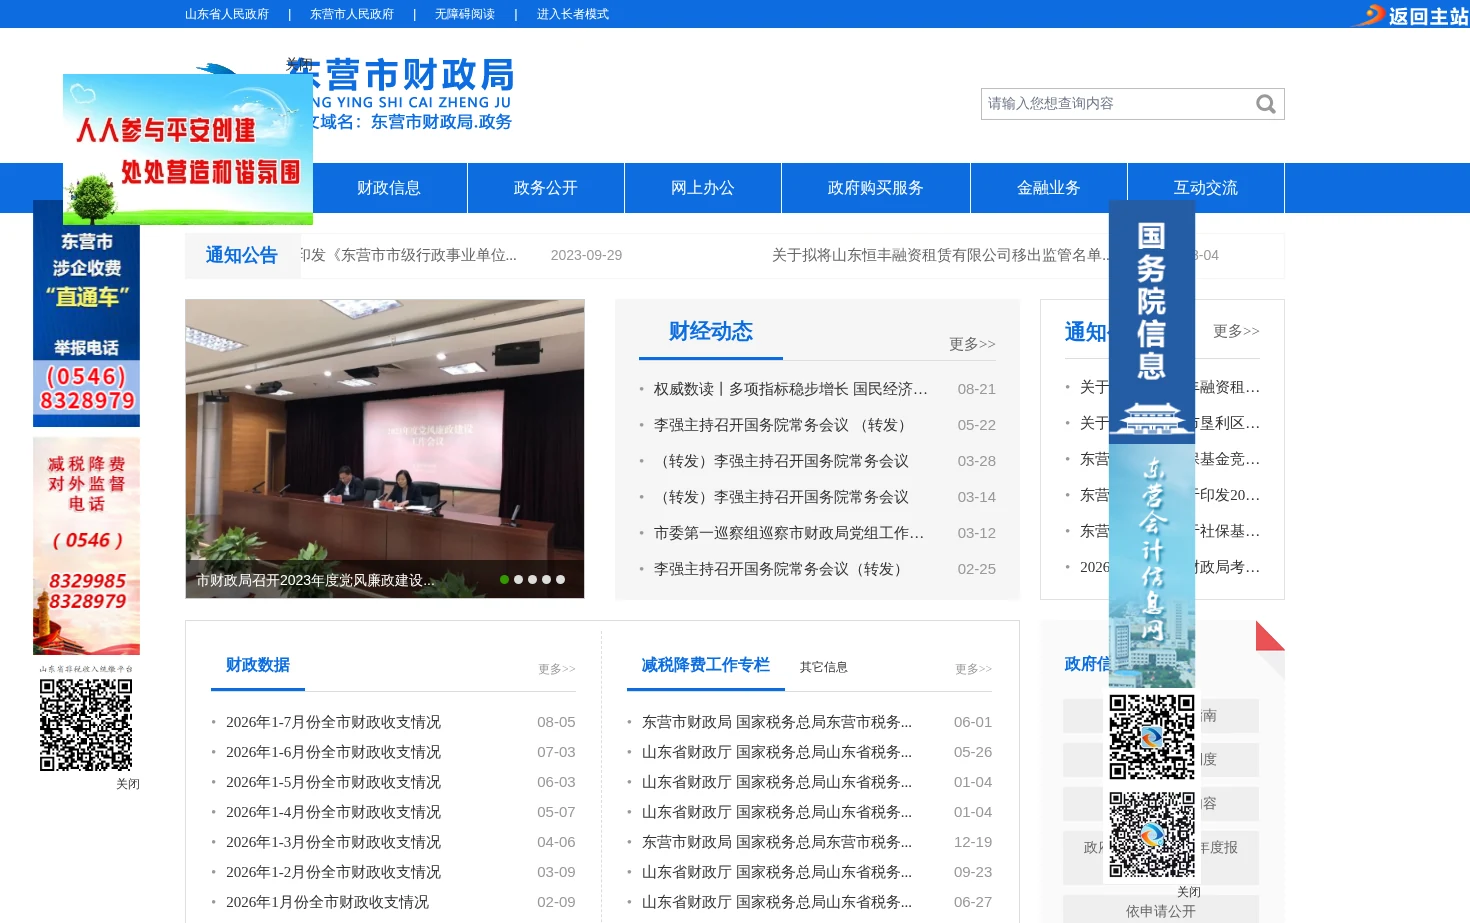The image size is (1470, 923).
Task: Enable 无障碍阅读 accessibility mode
Action: (x=465, y=14)
